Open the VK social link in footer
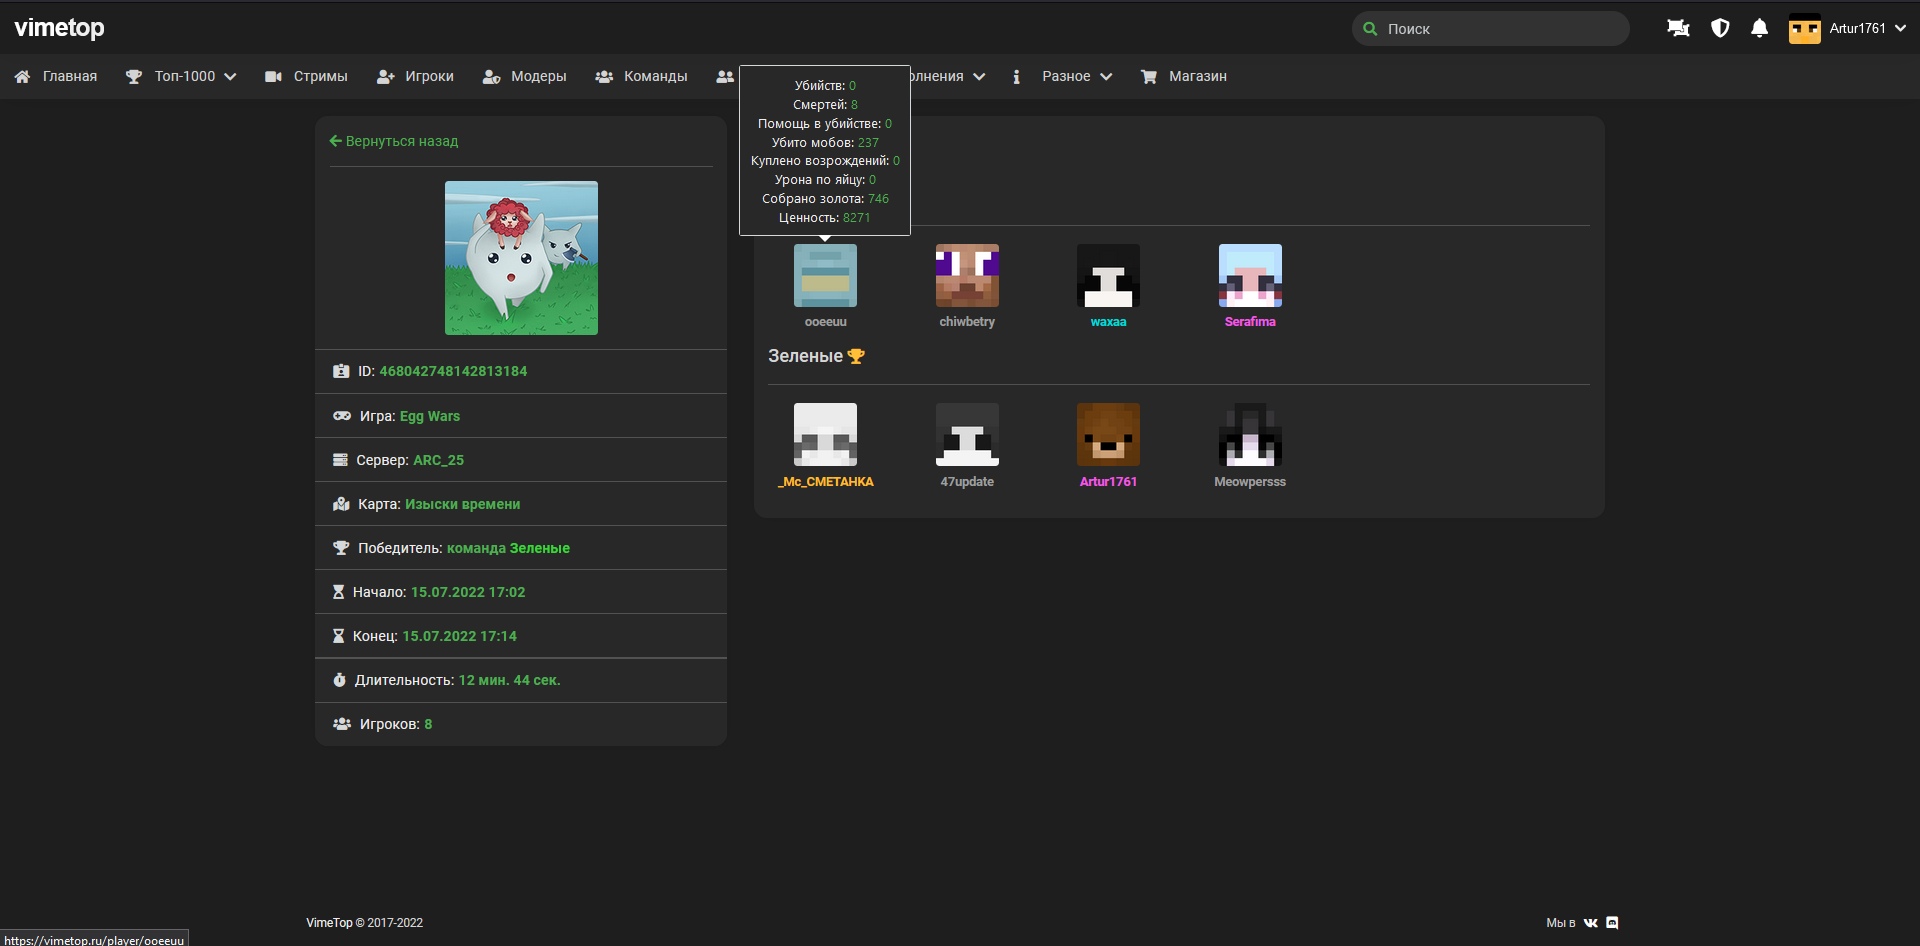 point(1590,923)
